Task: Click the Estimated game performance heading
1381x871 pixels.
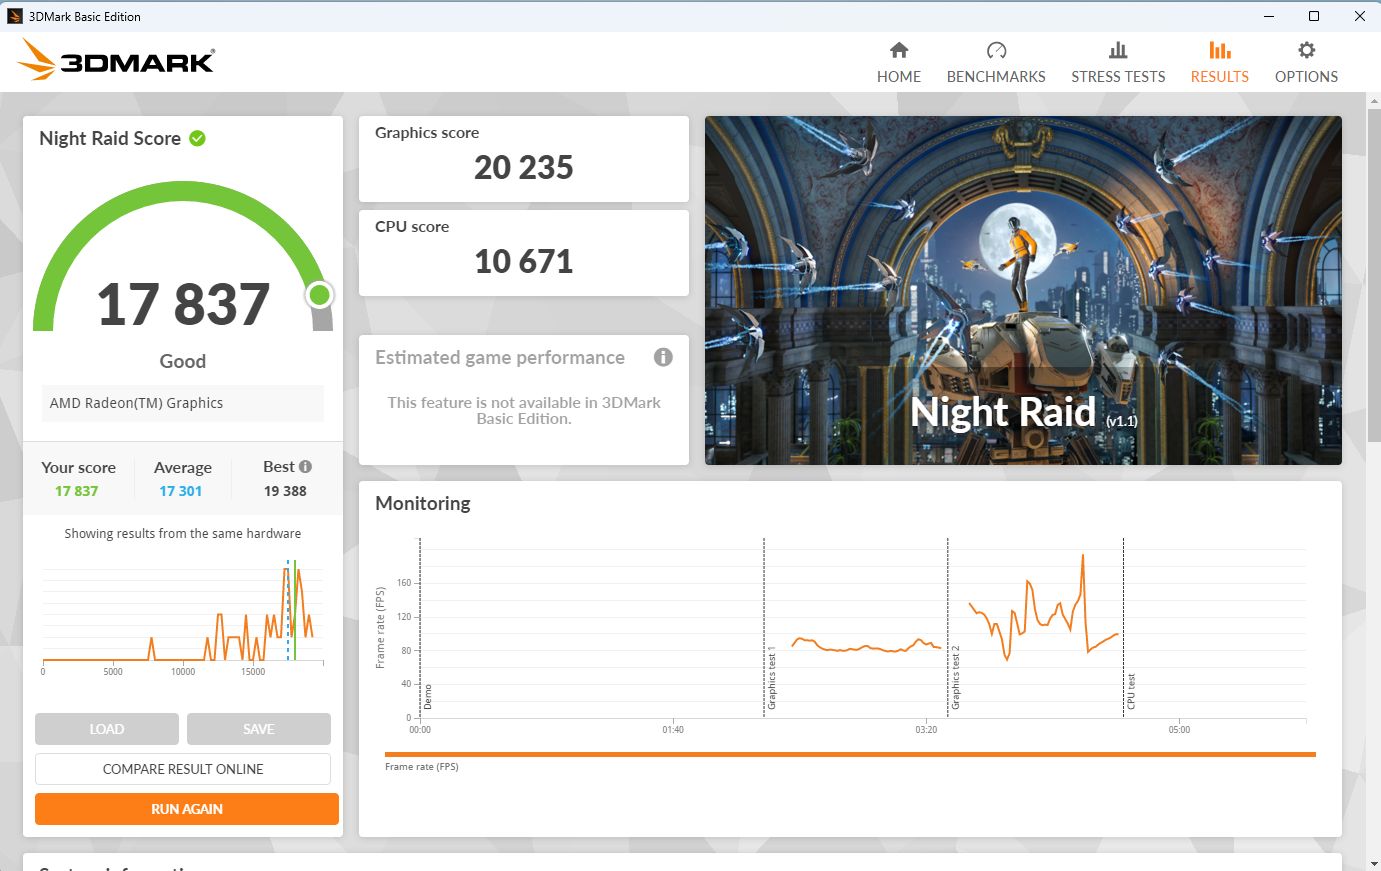Action: 500,357
